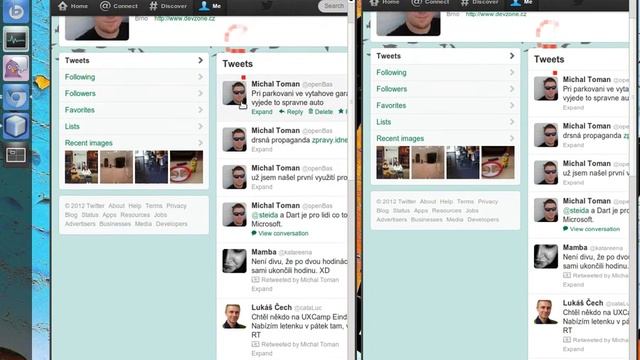Click Michal Toman avatar on first left tweet
Viewport: 640px width, 360px height.
pos(234,93)
